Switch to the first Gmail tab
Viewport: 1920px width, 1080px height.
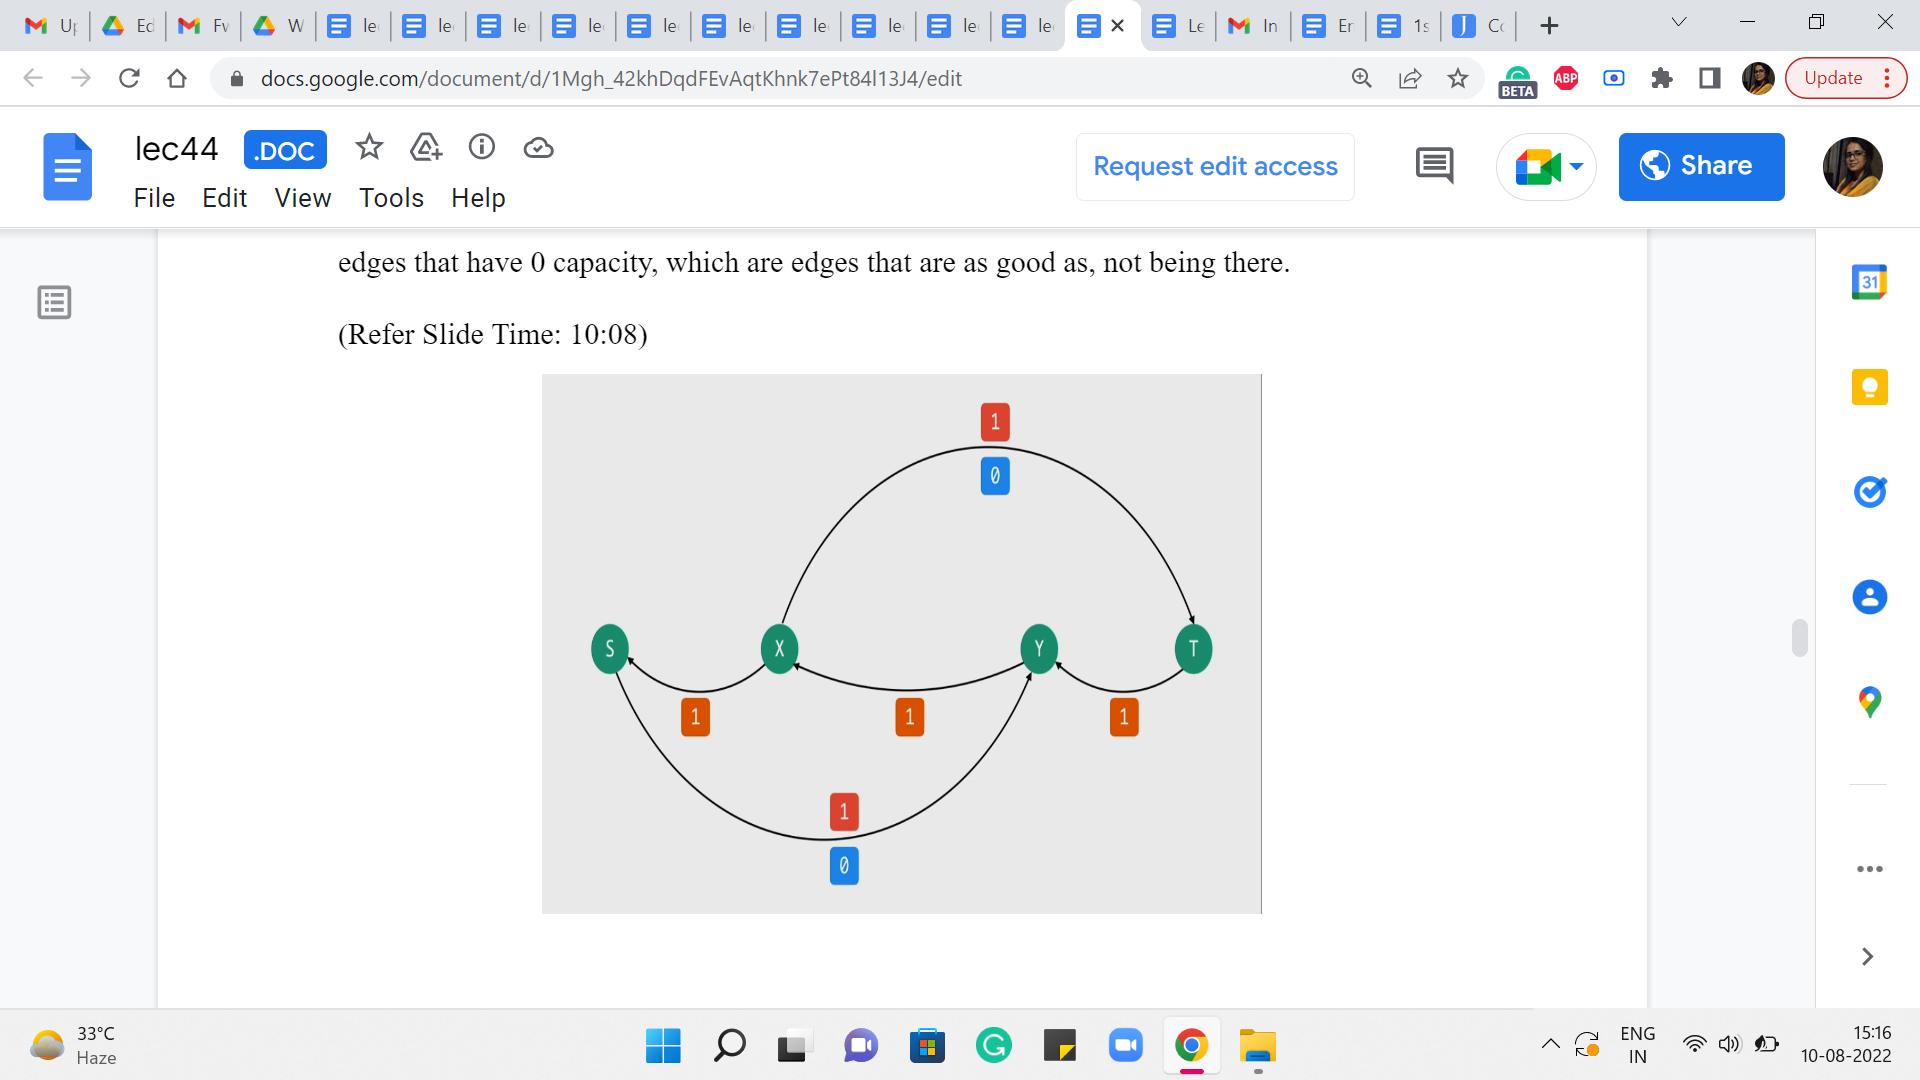click(x=52, y=26)
